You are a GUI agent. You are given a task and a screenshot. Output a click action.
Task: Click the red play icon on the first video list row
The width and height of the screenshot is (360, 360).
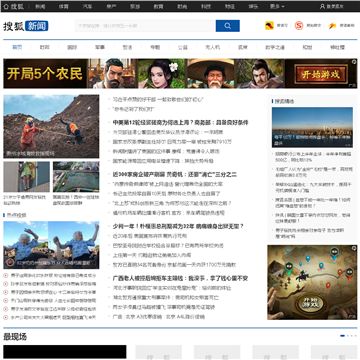(x=6, y=275)
